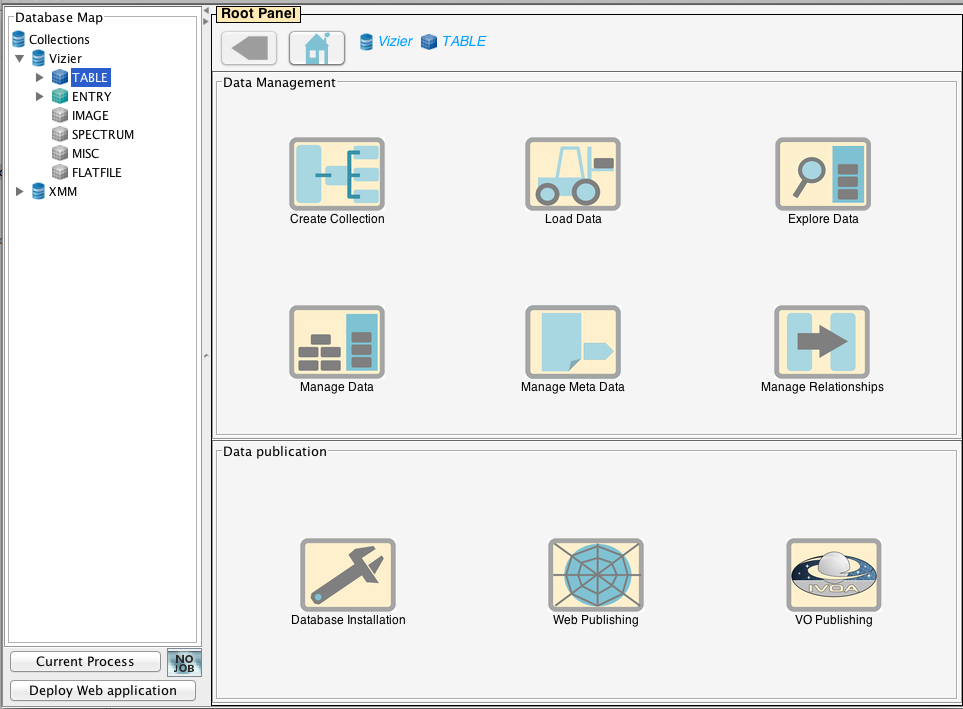Select the Vizier tree item
This screenshot has width=963, height=709.
(57, 58)
